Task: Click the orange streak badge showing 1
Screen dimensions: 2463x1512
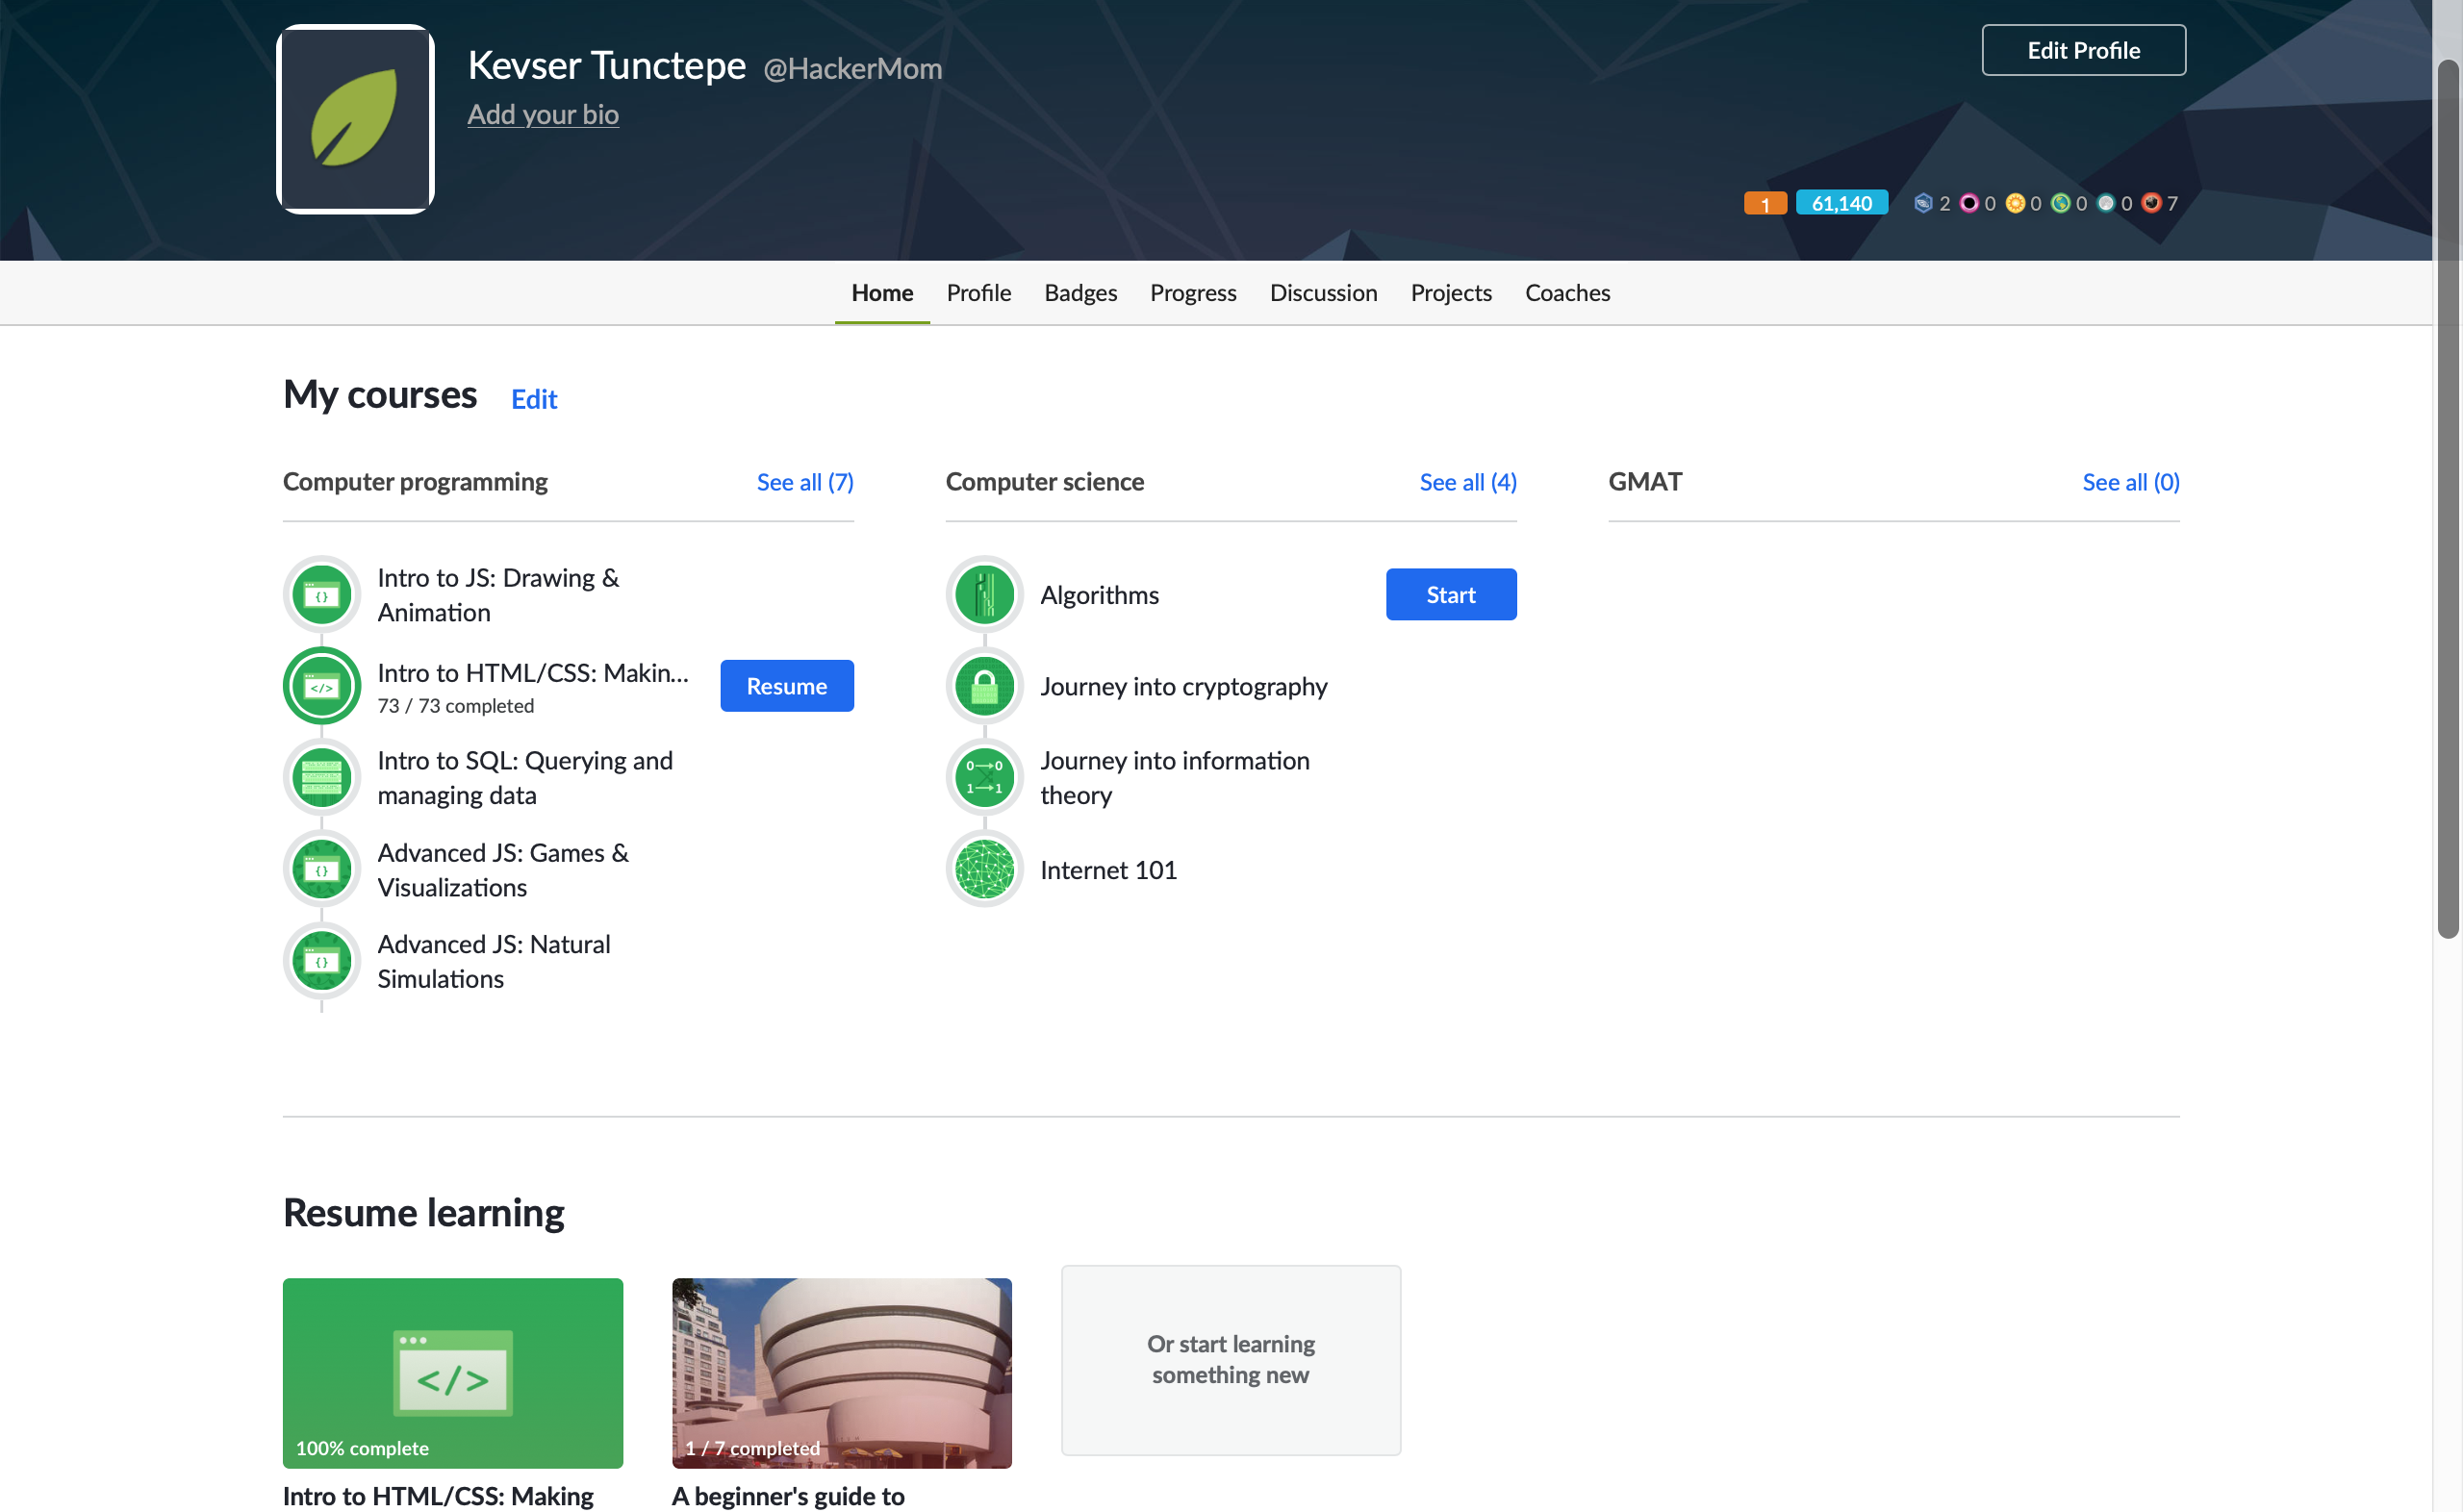Action: 1765,203
